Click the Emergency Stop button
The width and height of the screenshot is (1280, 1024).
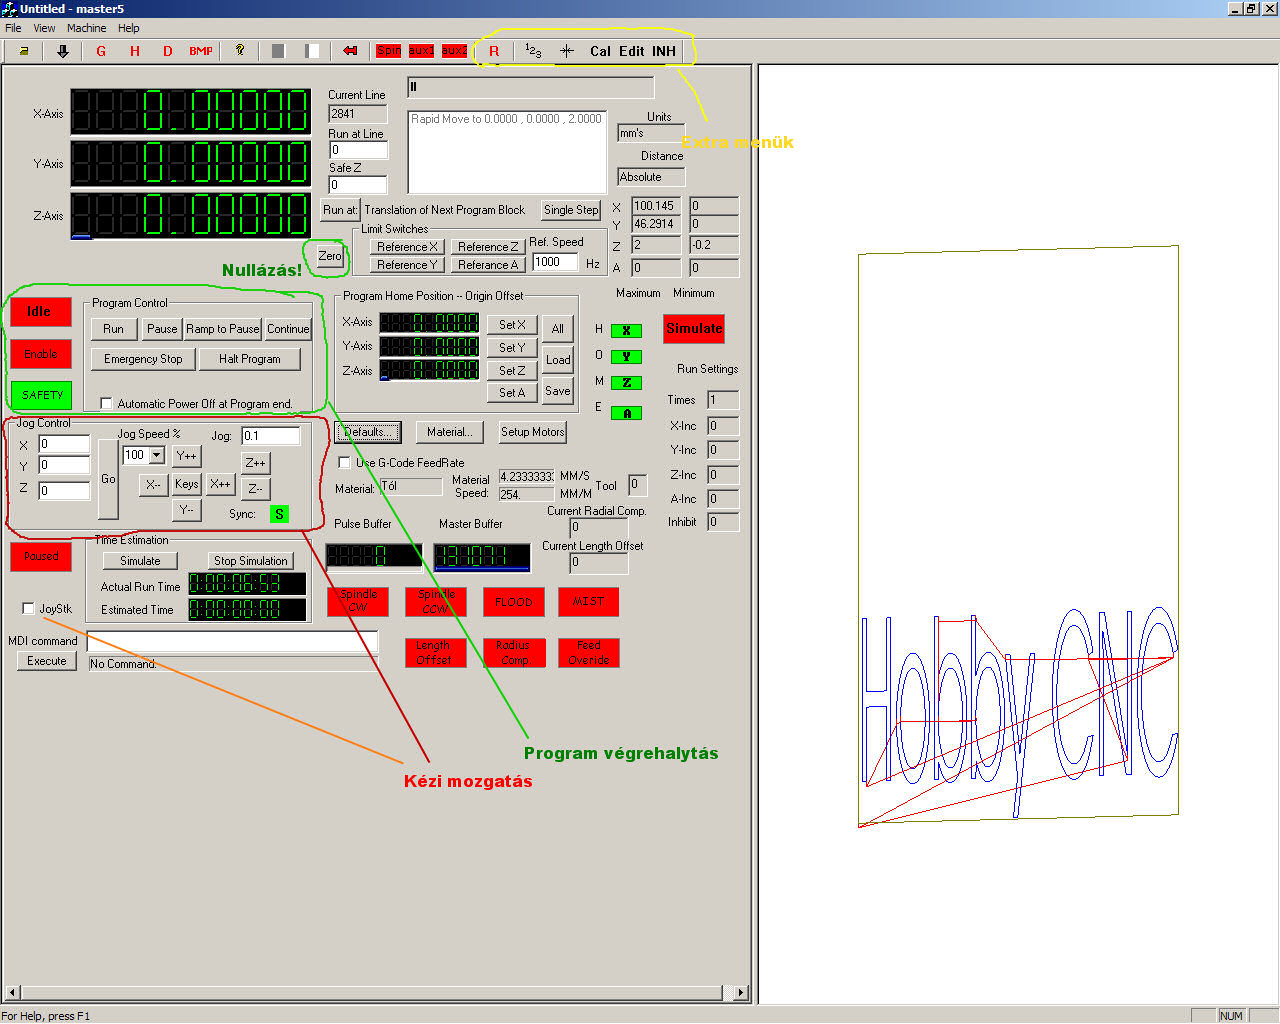143,359
